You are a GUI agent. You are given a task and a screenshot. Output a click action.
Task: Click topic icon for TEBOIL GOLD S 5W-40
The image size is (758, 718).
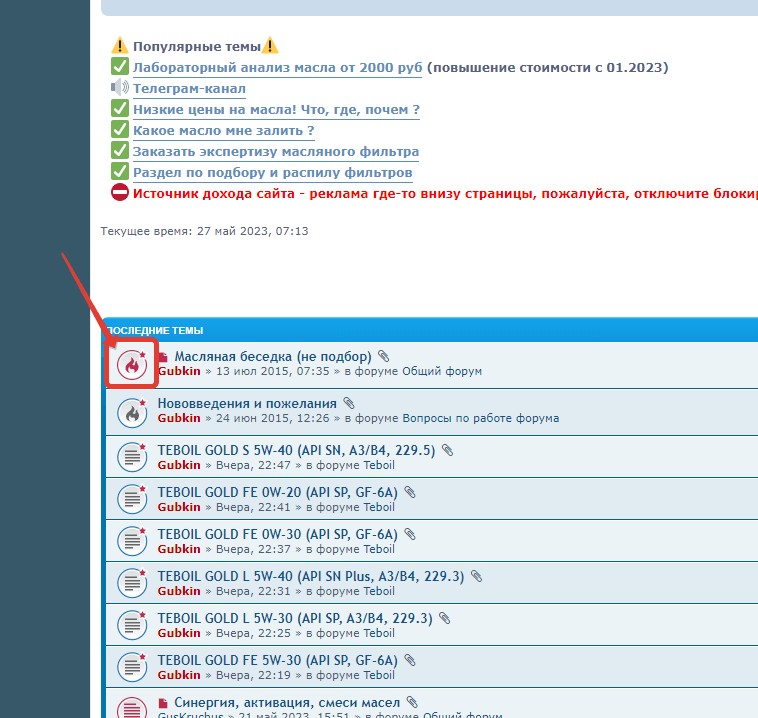pos(132,457)
